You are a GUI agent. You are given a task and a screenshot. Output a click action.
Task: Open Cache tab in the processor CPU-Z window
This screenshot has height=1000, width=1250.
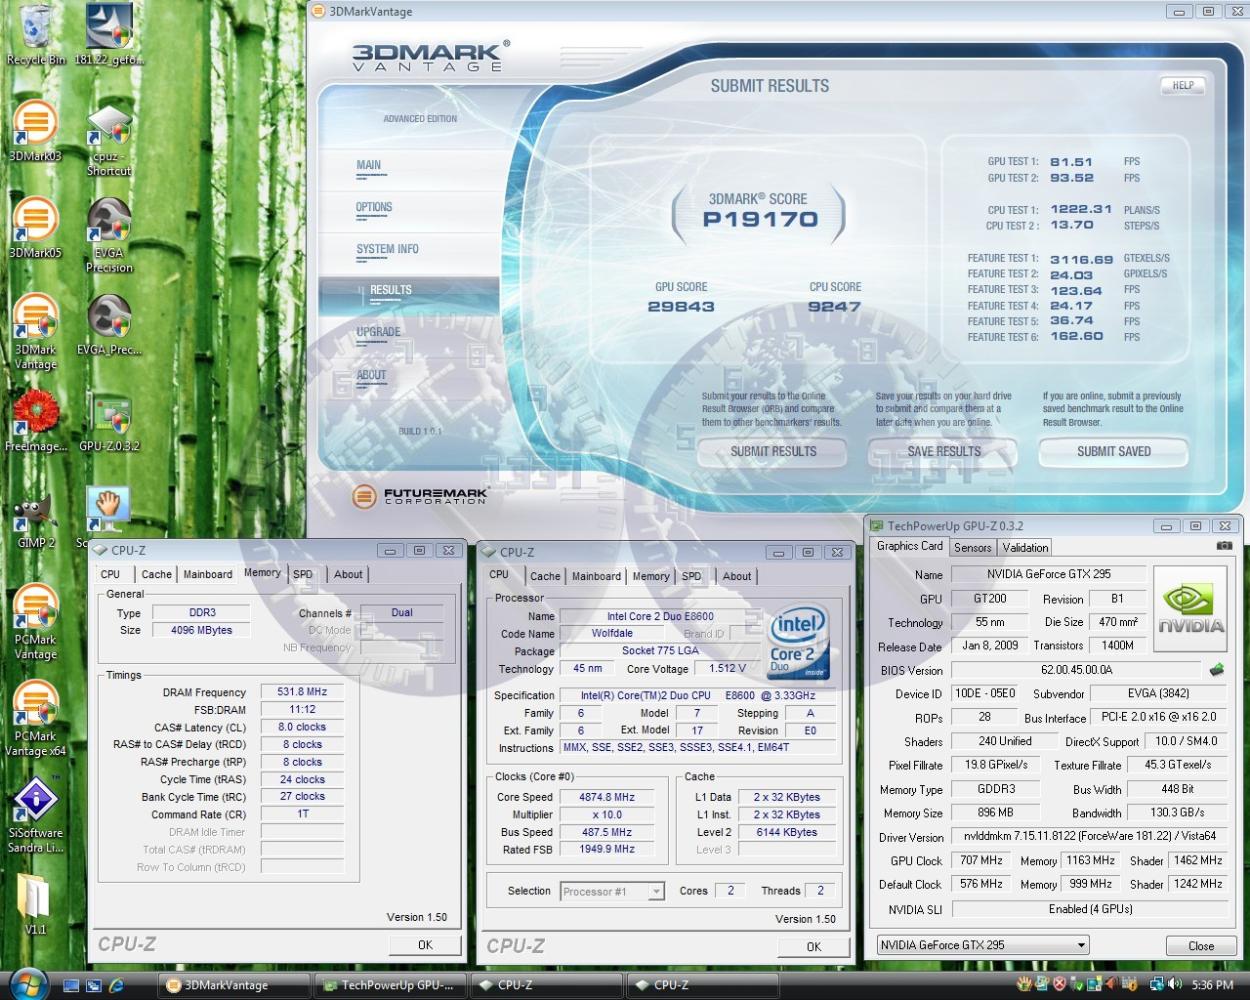point(545,576)
